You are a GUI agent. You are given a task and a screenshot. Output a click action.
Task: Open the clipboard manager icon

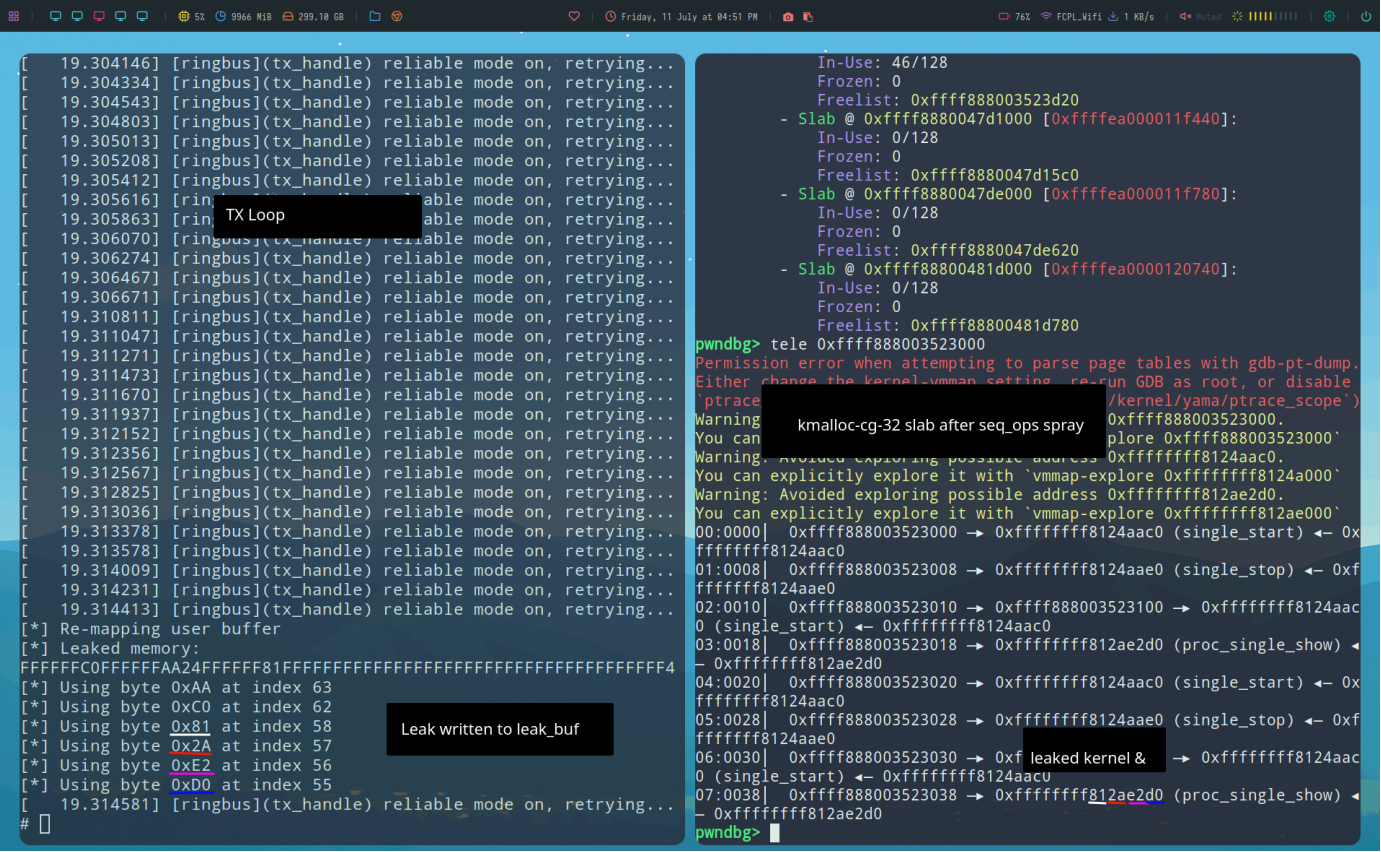(808, 17)
